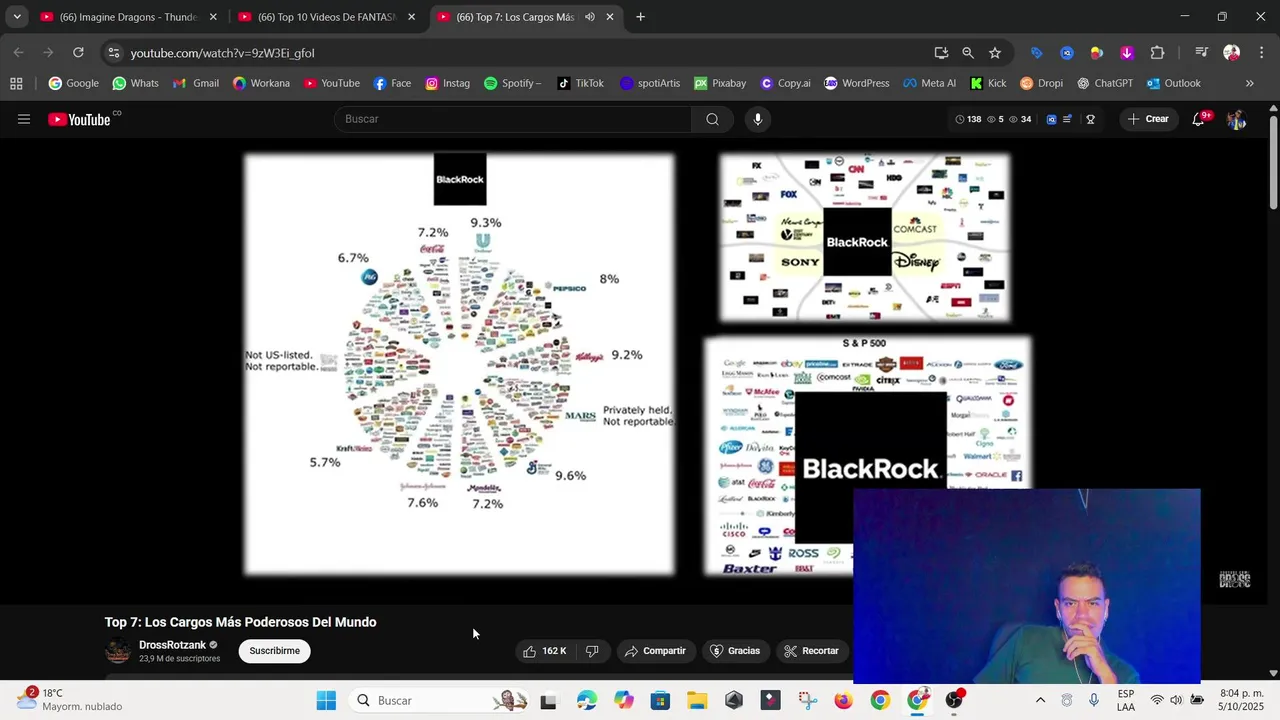Start voice search with the microphone
The image size is (1280, 720).
point(758,119)
